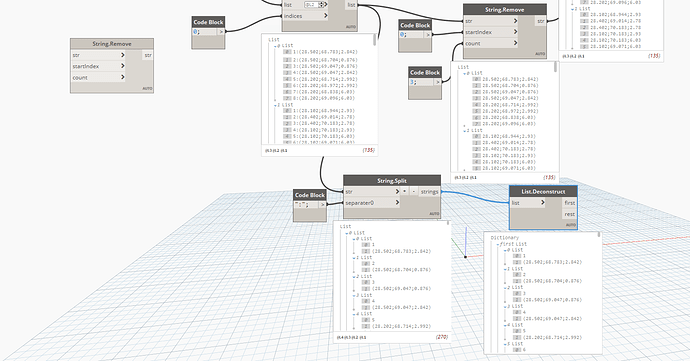Image resolution: width=690 pixels, height=361 pixels.
Task: Adjust the @L2 level stepper on the list port
Action: tap(322, 4)
